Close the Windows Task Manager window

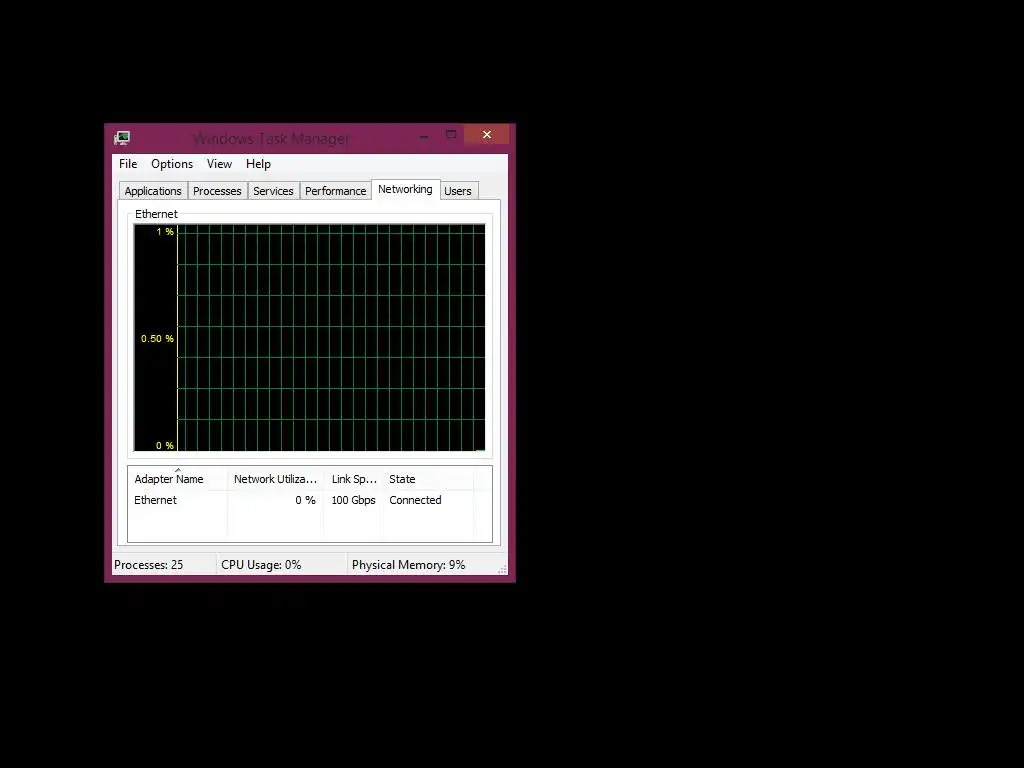coord(487,135)
